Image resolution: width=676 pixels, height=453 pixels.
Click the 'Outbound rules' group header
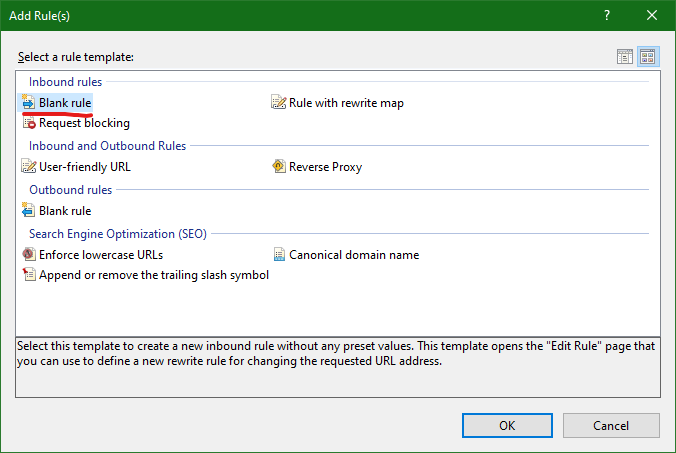pyautogui.click(x=71, y=190)
